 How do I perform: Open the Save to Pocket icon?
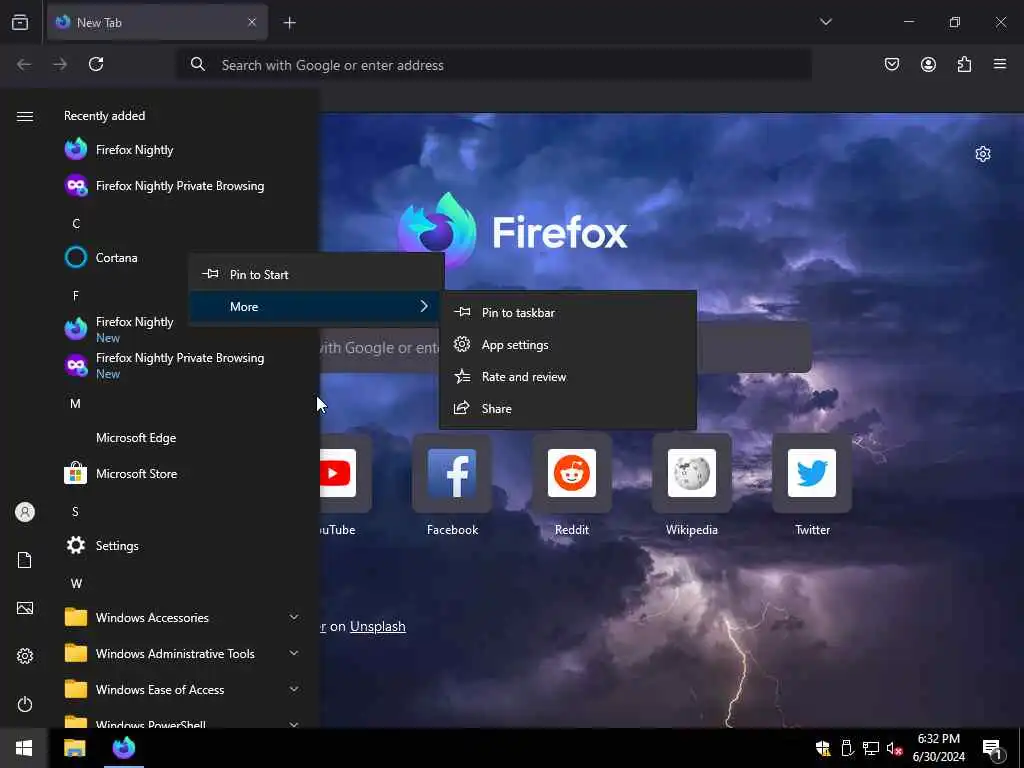[891, 64]
